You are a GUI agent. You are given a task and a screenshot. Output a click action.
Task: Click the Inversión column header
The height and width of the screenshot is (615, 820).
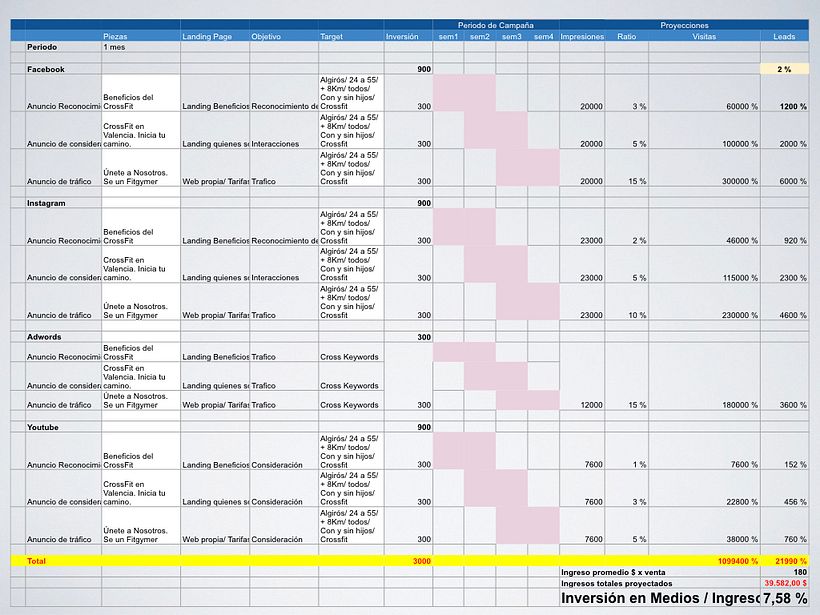pos(401,35)
